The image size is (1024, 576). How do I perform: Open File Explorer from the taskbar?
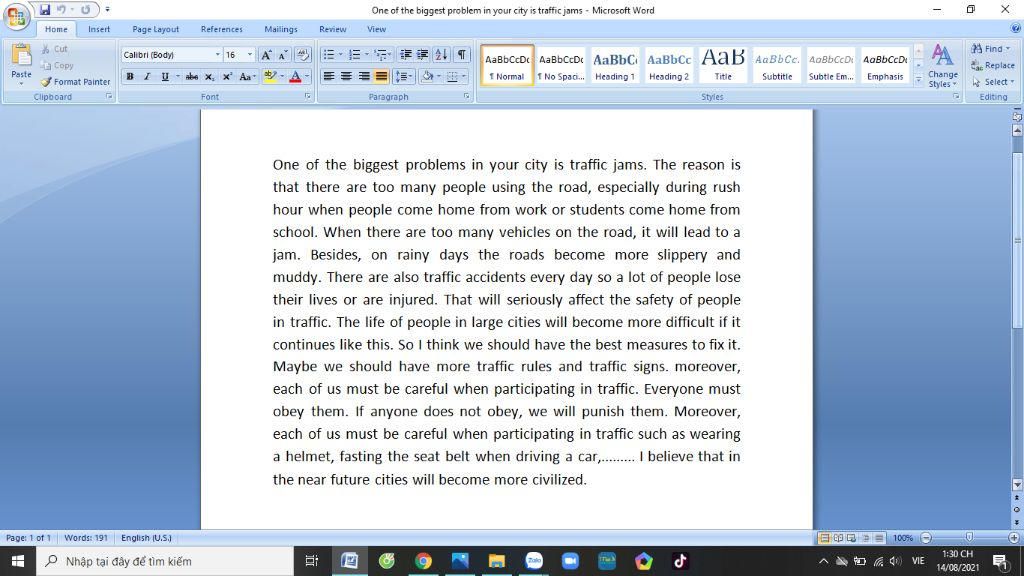pos(496,561)
